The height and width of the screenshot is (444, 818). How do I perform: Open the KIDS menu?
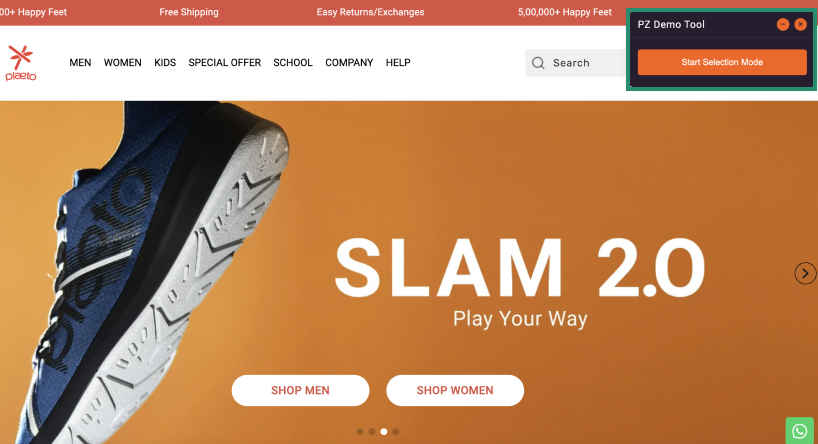(165, 63)
